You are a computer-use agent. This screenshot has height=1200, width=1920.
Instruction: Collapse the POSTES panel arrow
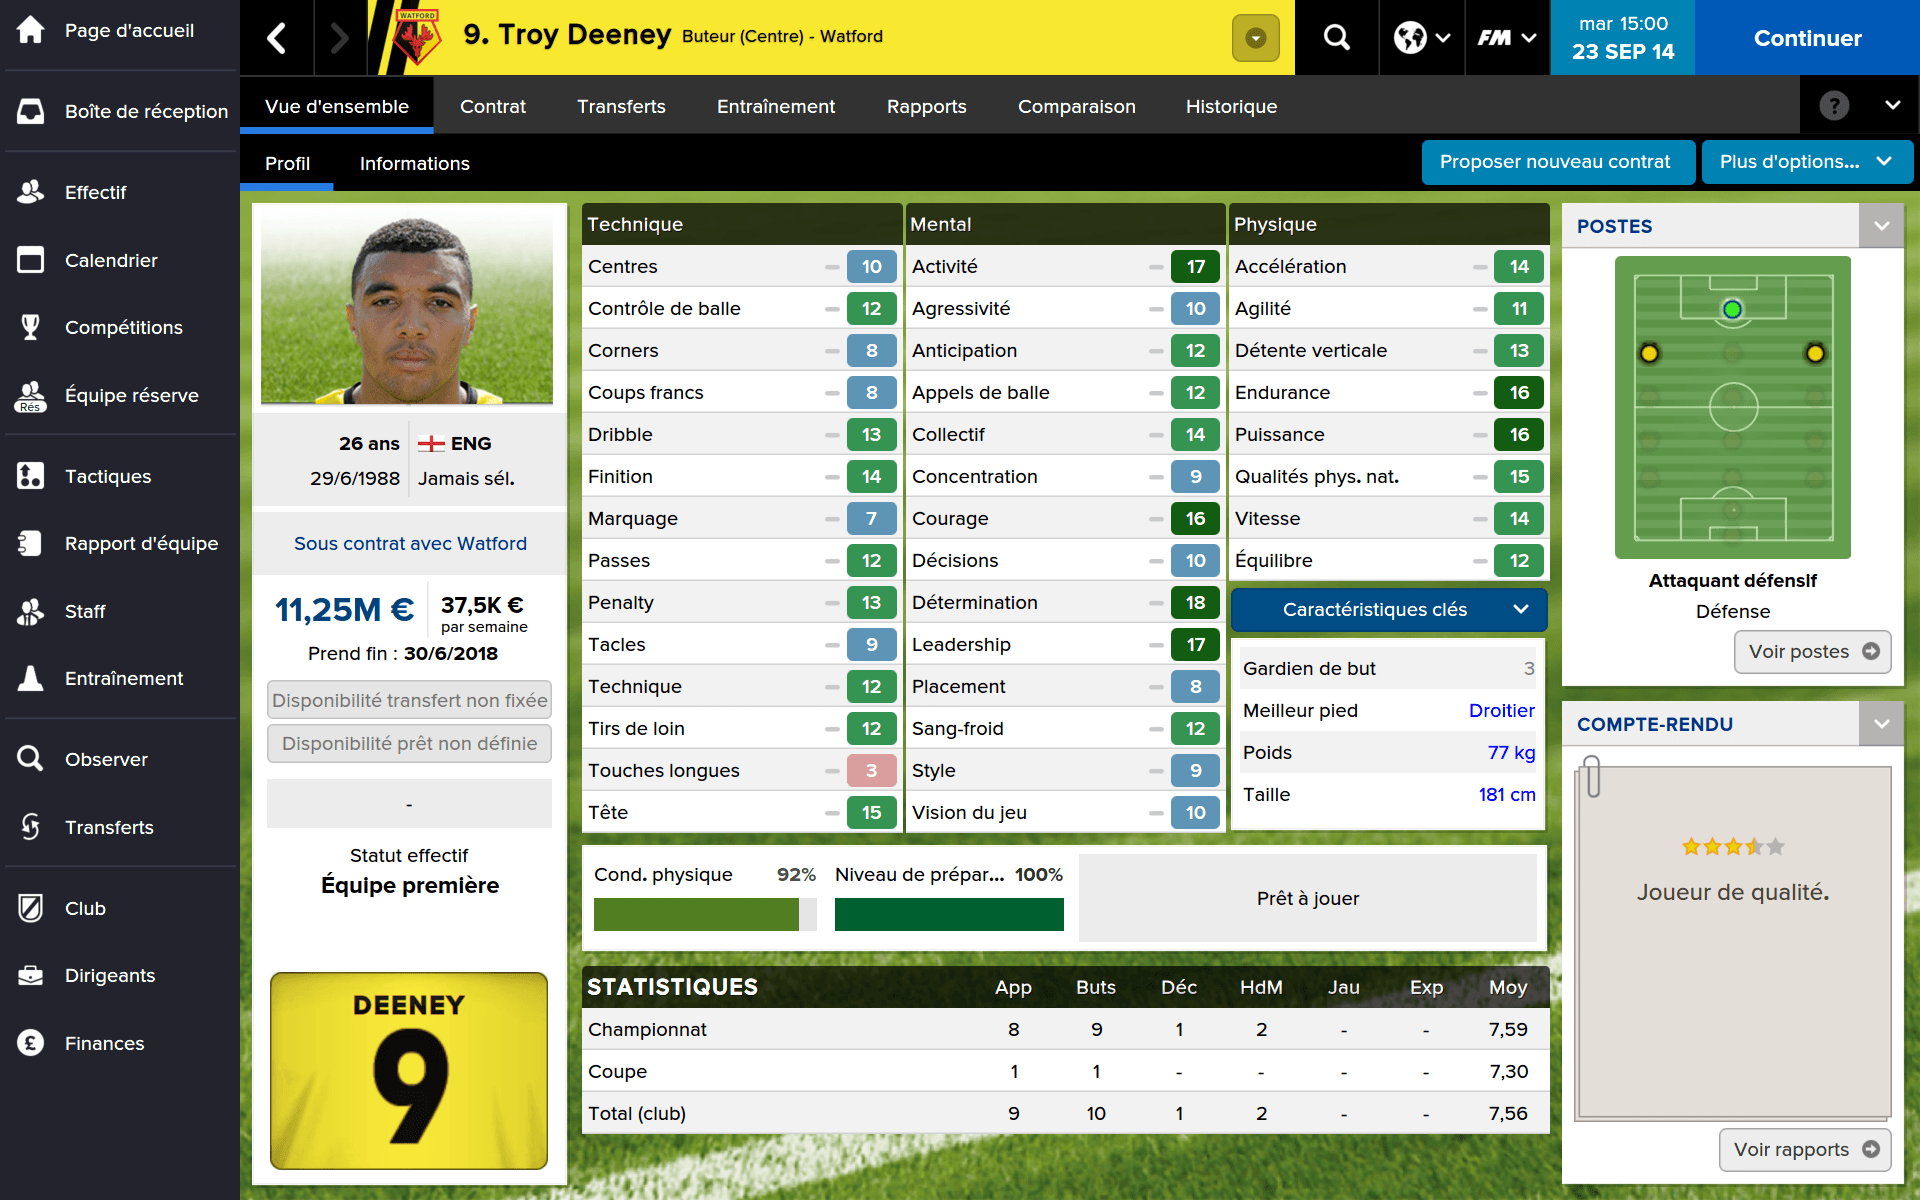tap(1881, 226)
